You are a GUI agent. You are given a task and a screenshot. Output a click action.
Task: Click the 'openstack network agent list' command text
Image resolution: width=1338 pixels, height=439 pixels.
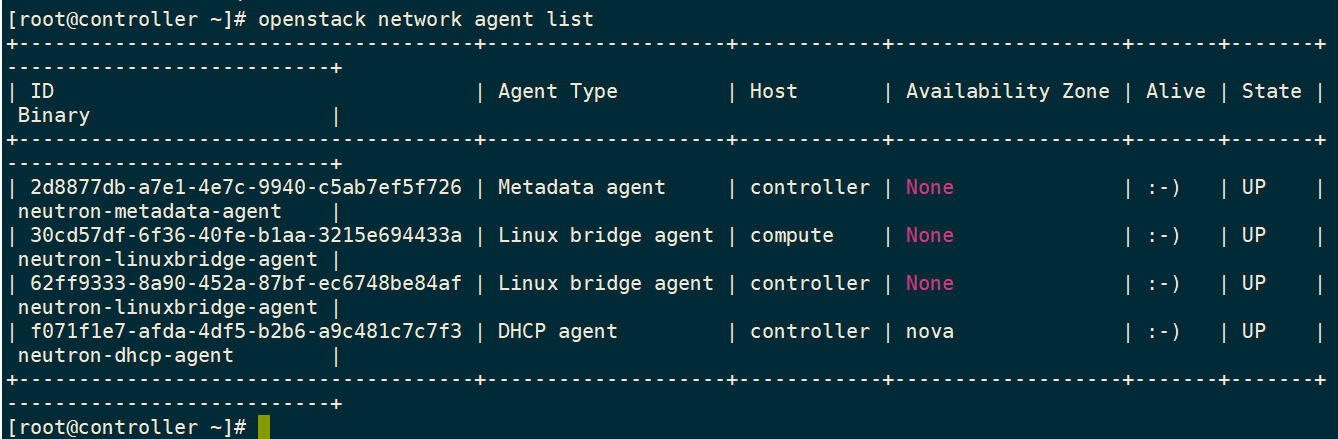pyautogui.click(x=426, y=19)
